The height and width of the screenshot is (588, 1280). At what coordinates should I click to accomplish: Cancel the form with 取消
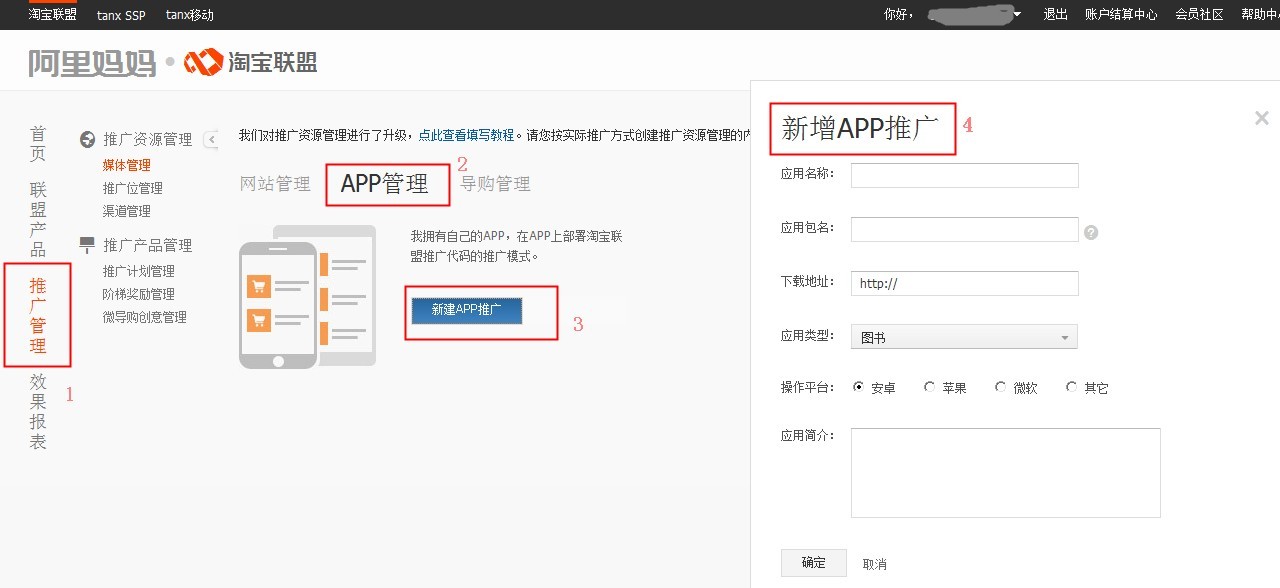[x=875, y=564]
